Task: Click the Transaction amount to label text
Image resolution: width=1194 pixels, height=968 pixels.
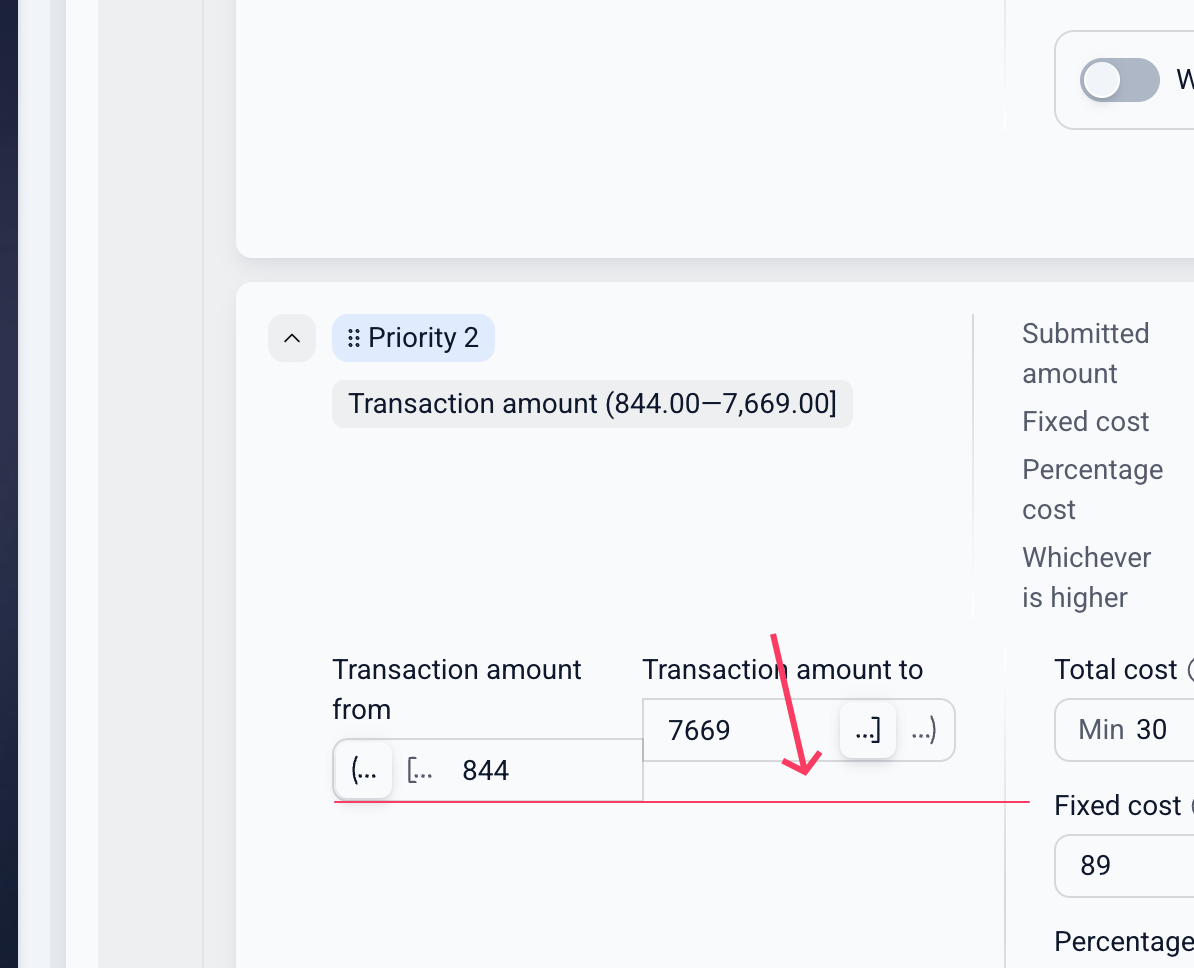Action: point(783,669)
